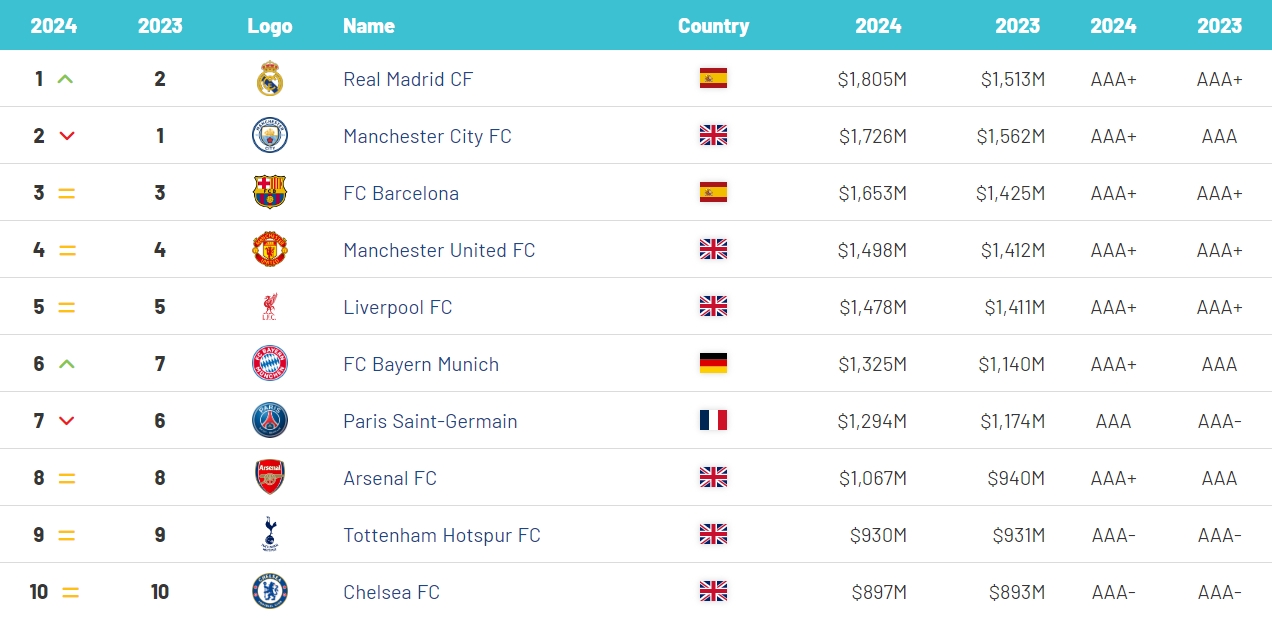Click the Arsenal FC cannon crest
Screen dimensions: 1272x620
coord(270,478)
